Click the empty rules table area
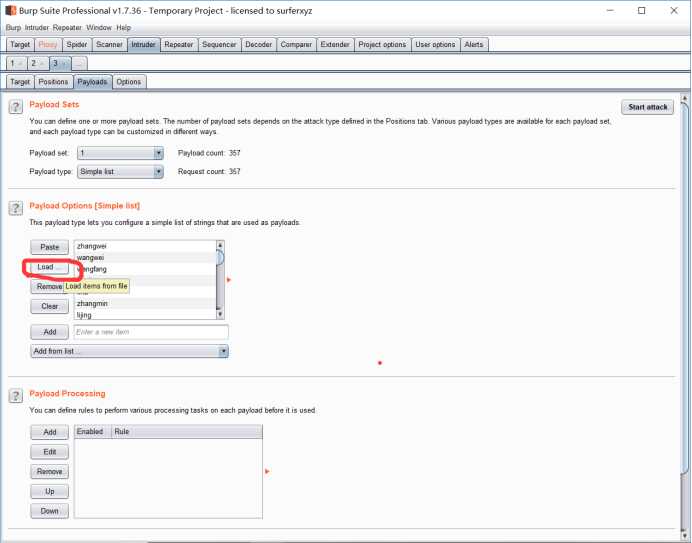The height and width of the screenshot is (543, 692). (x=168, y=478)
